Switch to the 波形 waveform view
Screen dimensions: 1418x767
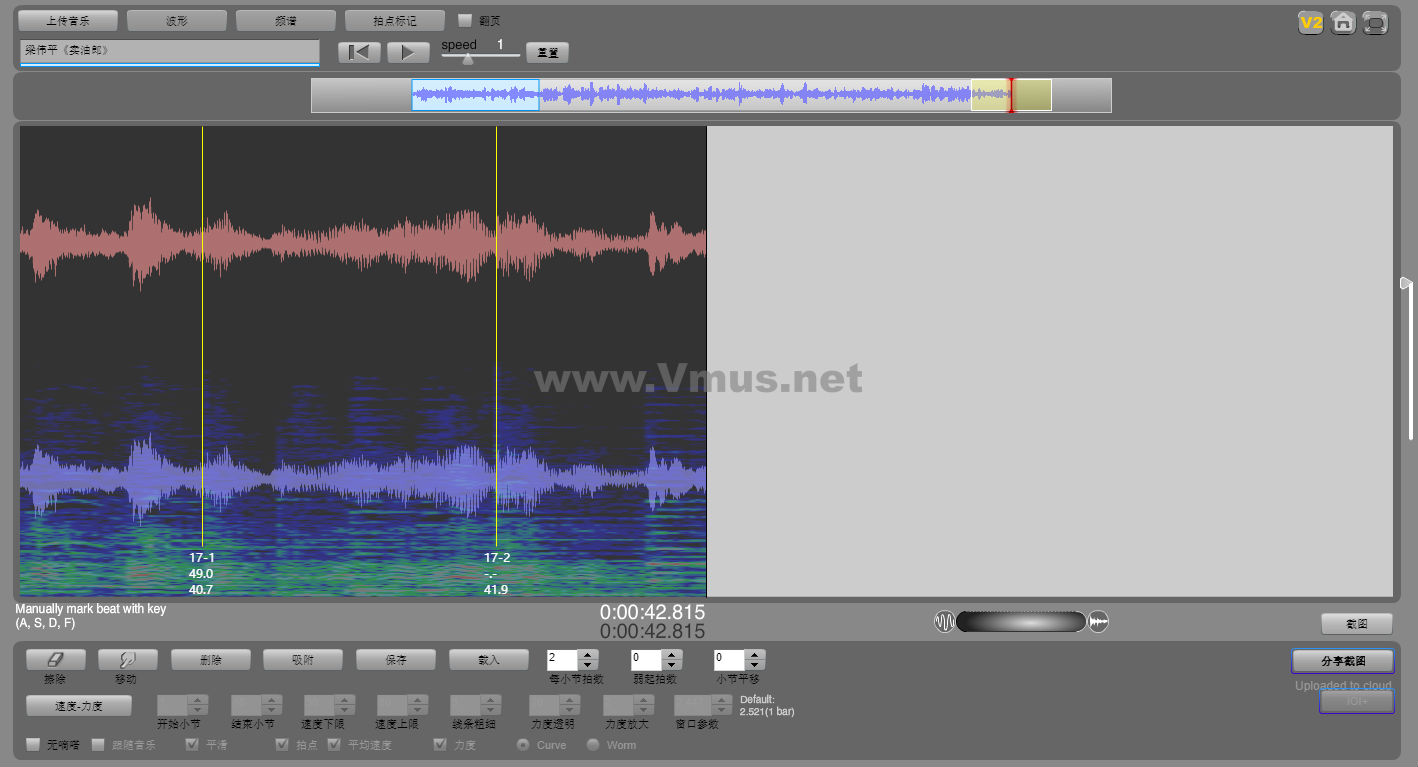click(x=176, y=20)
